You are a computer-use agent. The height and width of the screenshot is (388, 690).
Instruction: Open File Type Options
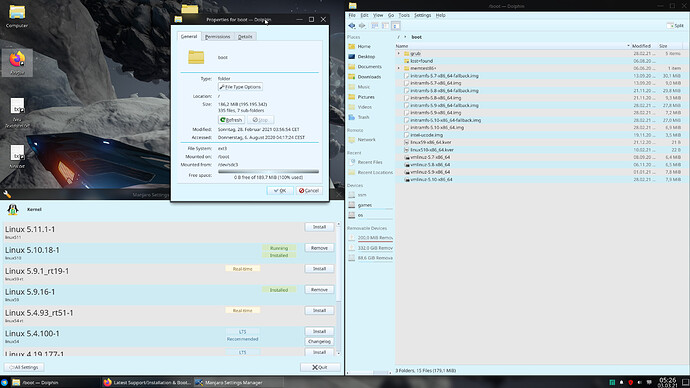240,87
